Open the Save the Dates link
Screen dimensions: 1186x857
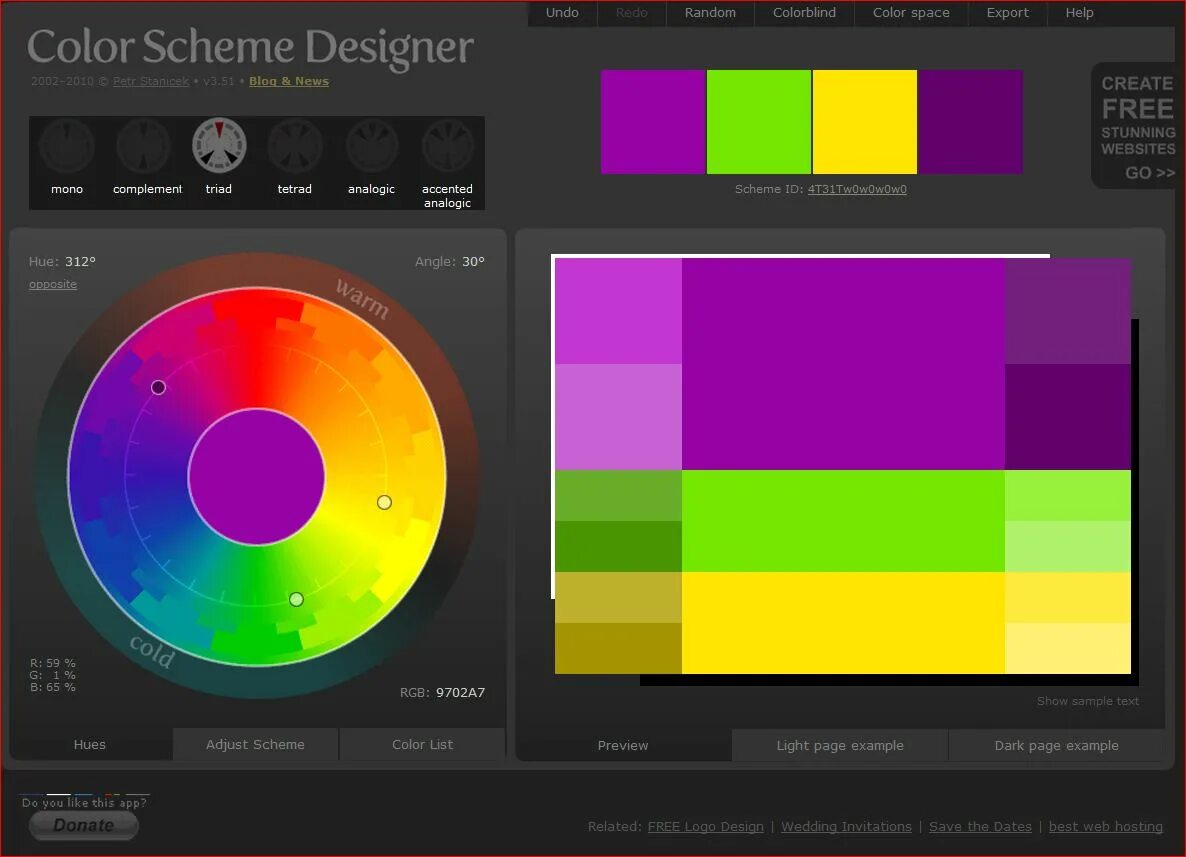[980, 827]
